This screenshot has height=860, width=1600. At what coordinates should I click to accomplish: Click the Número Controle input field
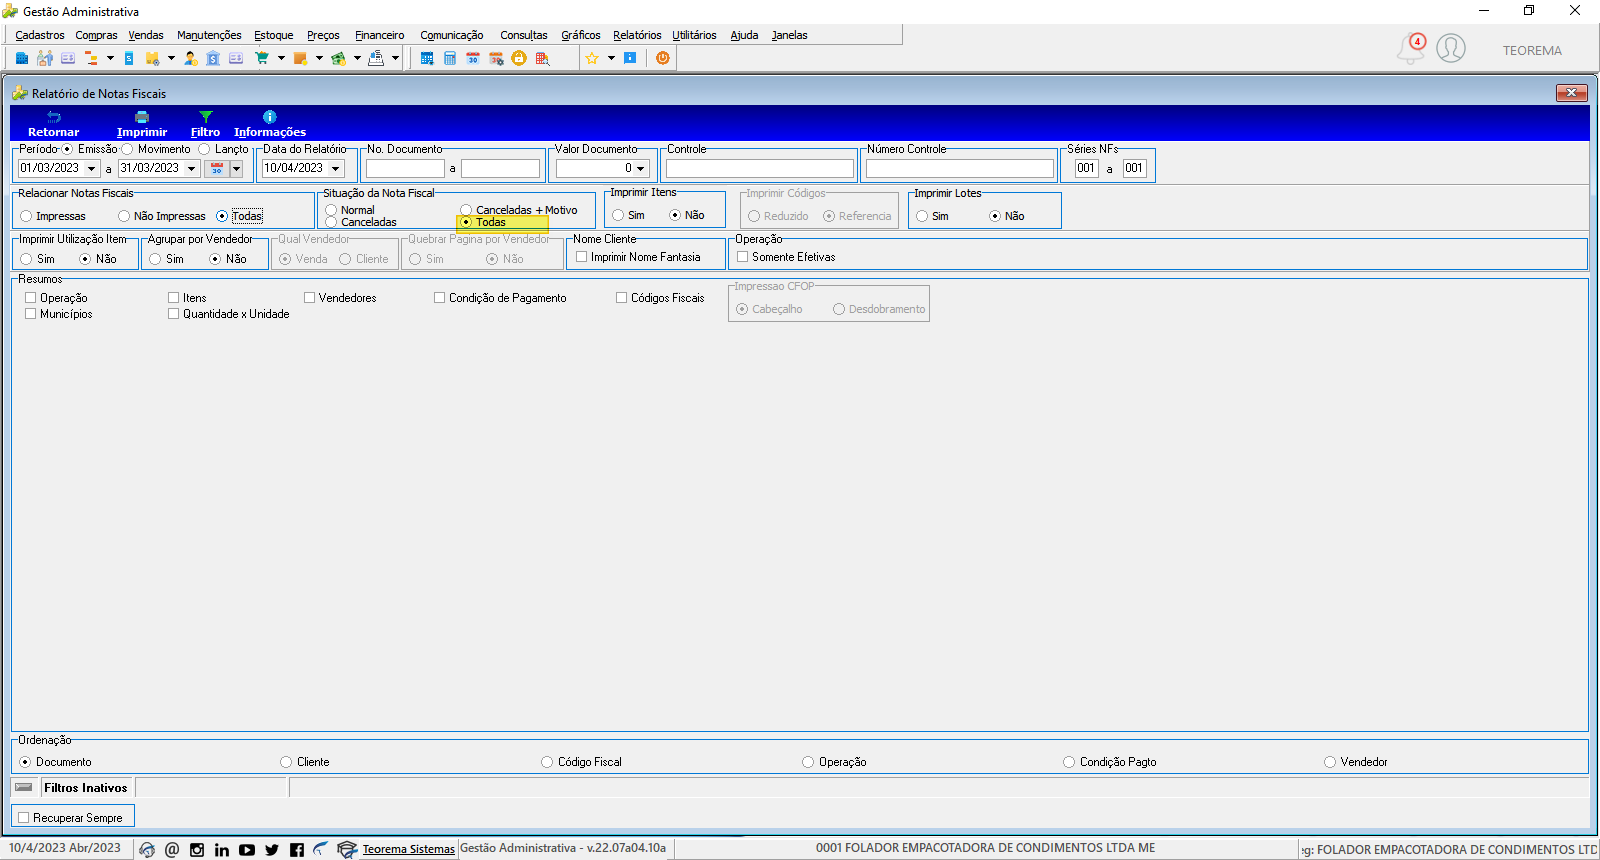(960, 169)
